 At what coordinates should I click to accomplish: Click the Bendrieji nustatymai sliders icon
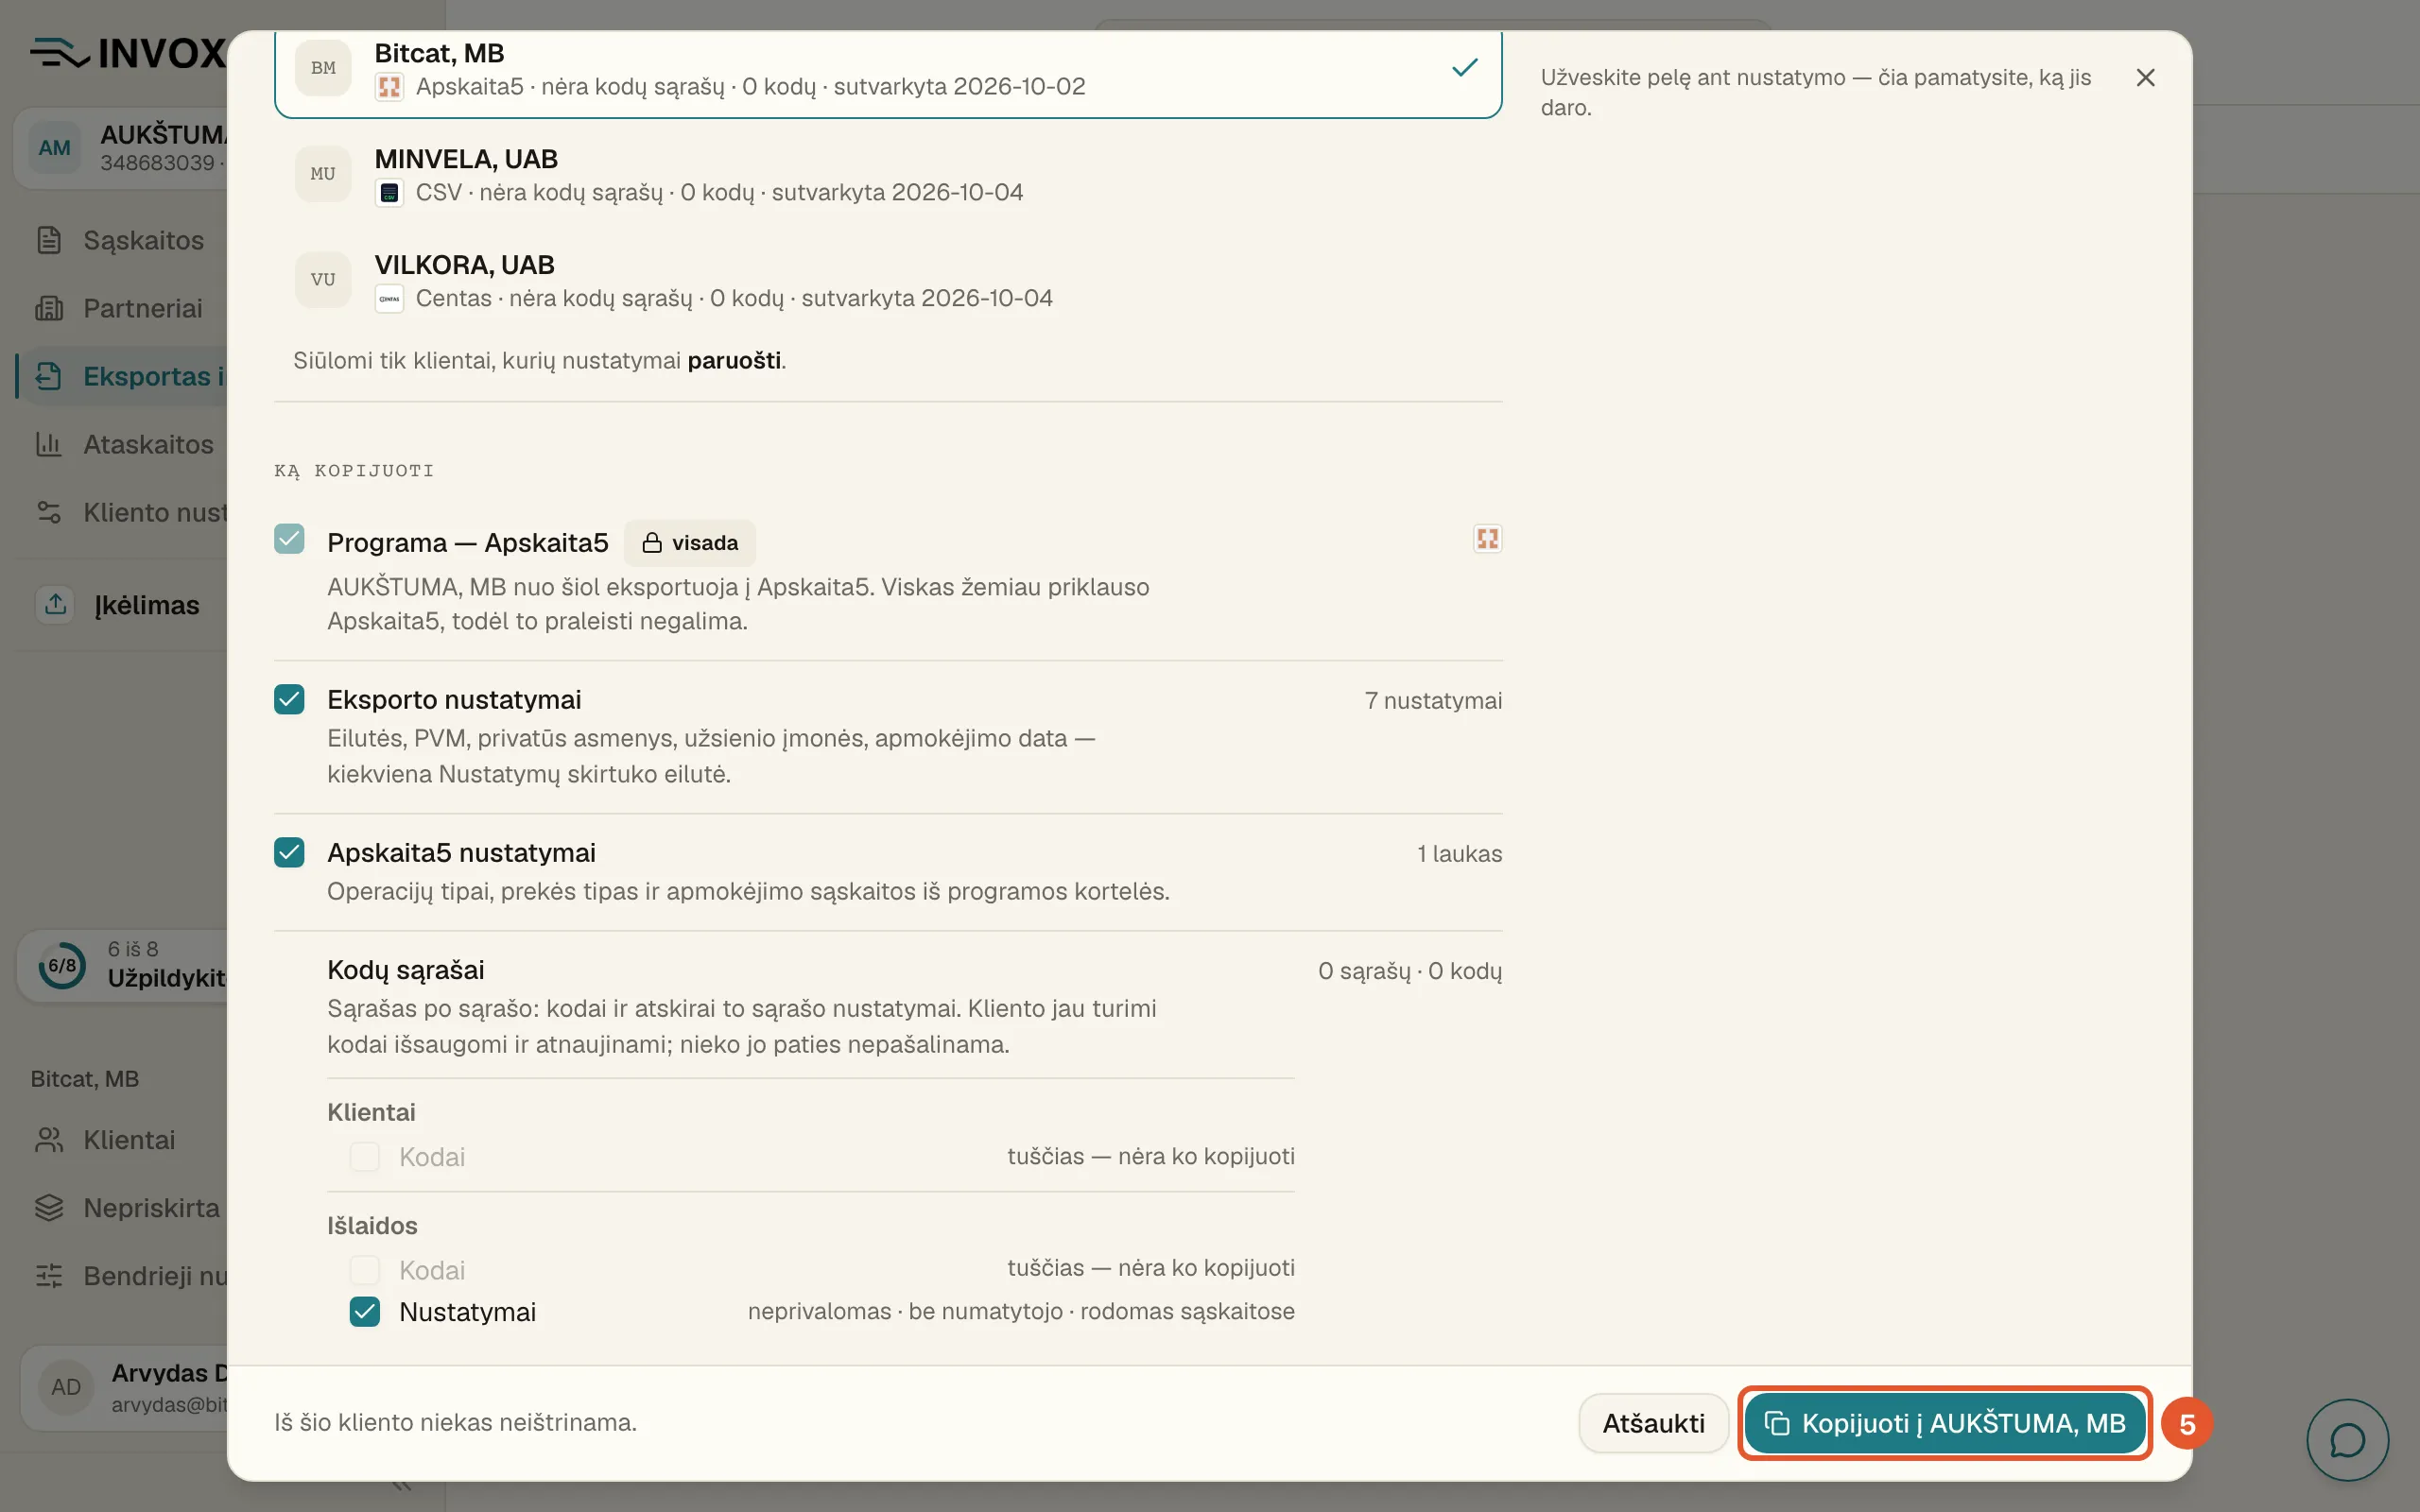coord(49,1276)
